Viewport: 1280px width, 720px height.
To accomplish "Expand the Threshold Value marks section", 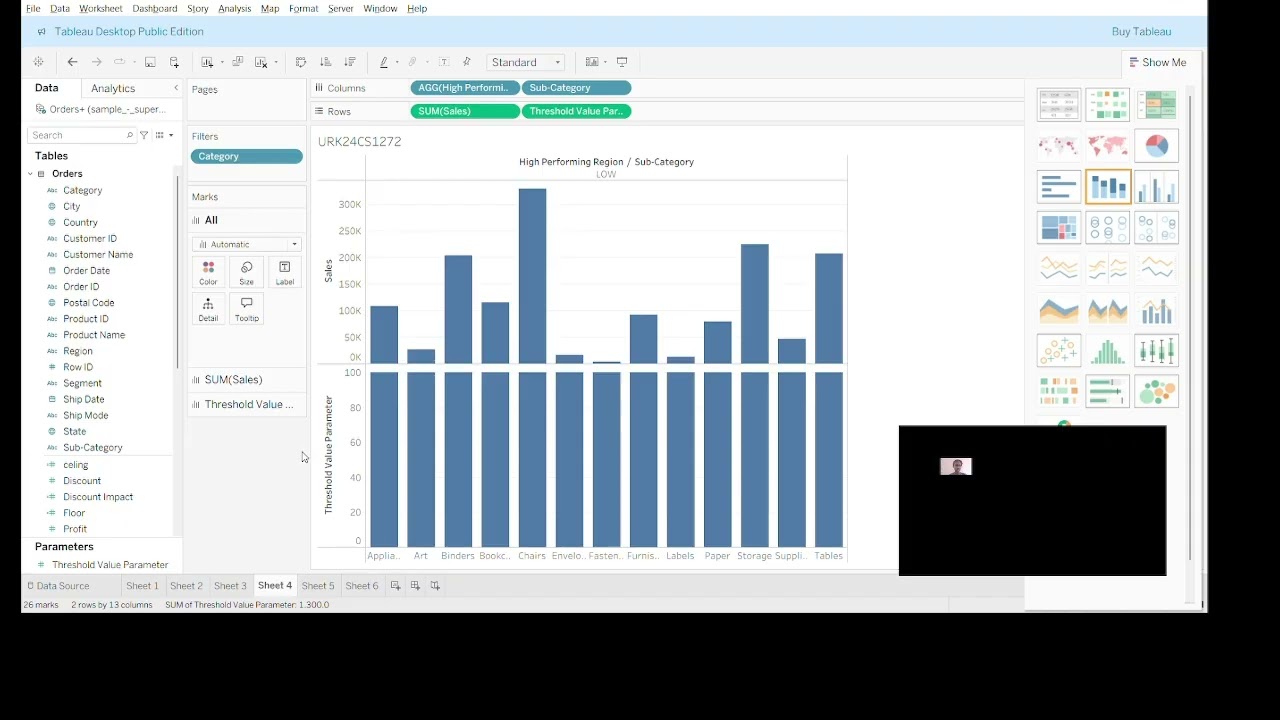I will tap(246, 405).
